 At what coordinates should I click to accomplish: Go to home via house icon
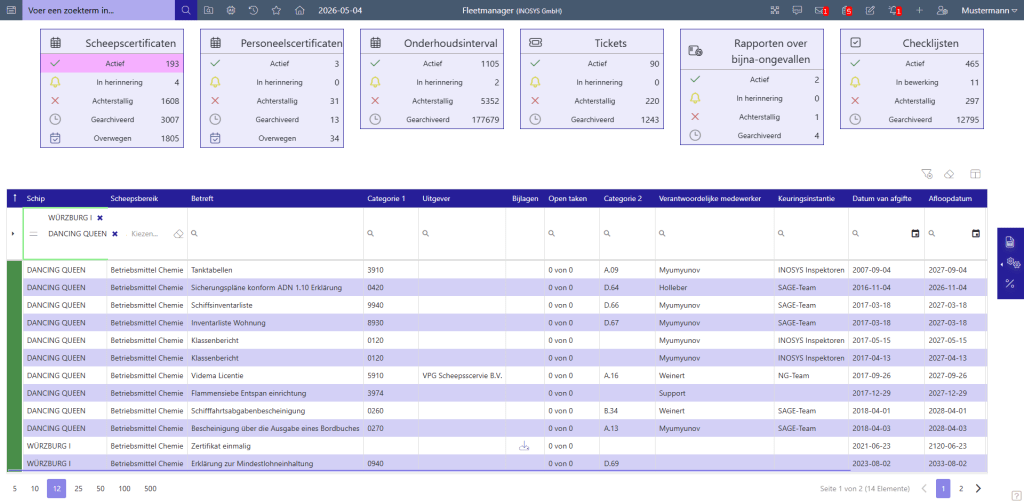click(300, 10)
